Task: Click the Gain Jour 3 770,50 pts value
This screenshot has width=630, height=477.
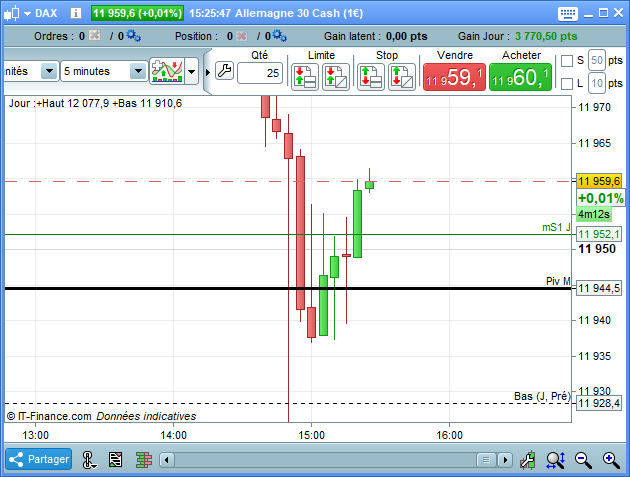Action: click(546, 36)
